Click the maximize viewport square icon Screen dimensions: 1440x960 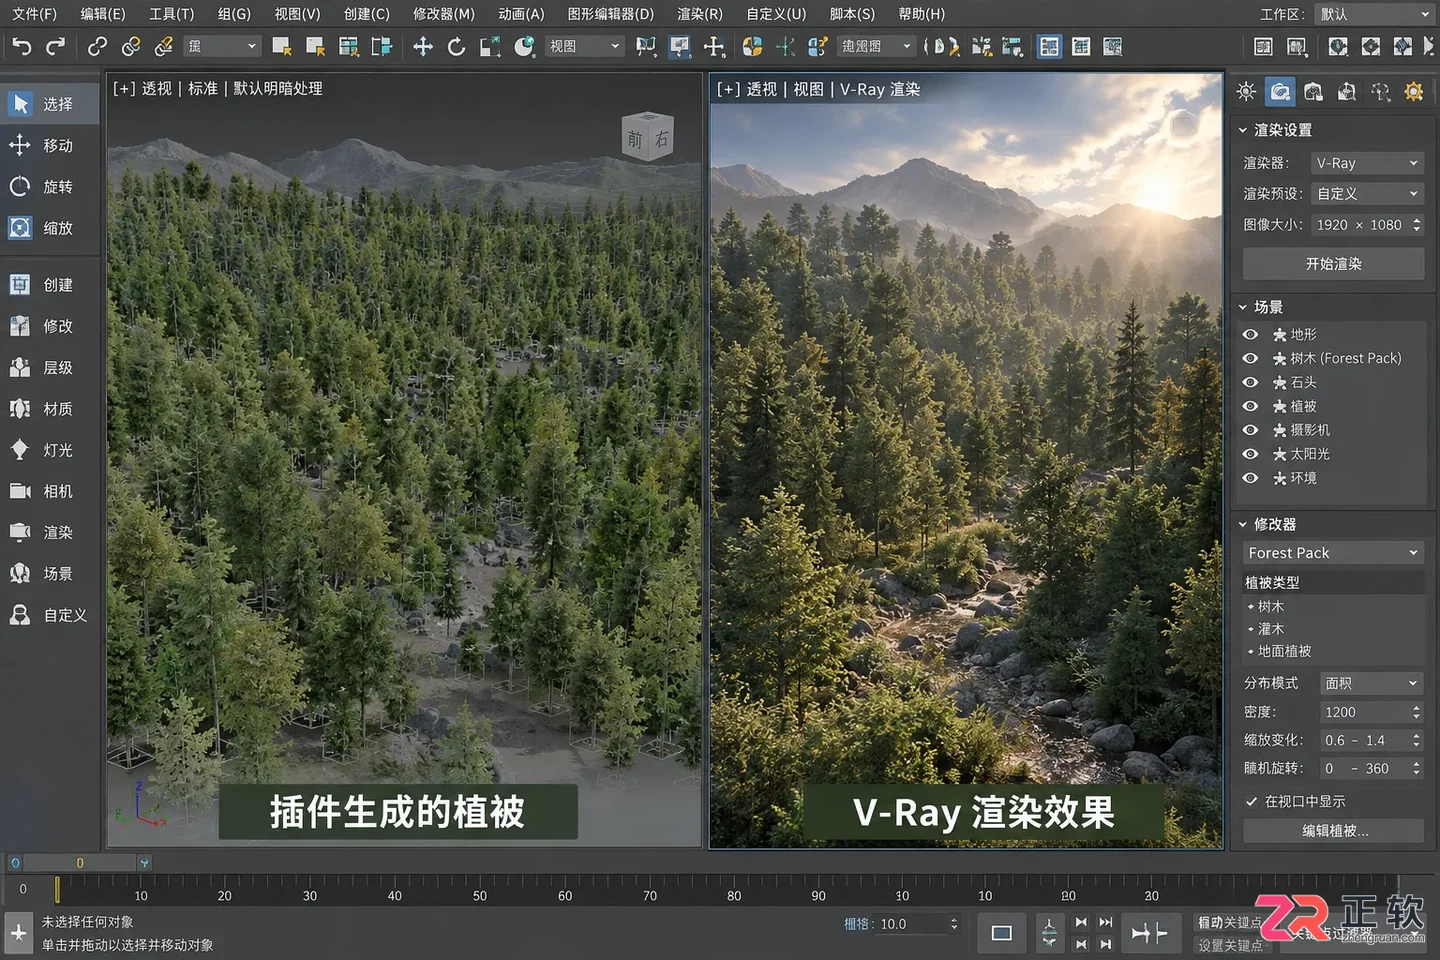[x=1001, y=933]
